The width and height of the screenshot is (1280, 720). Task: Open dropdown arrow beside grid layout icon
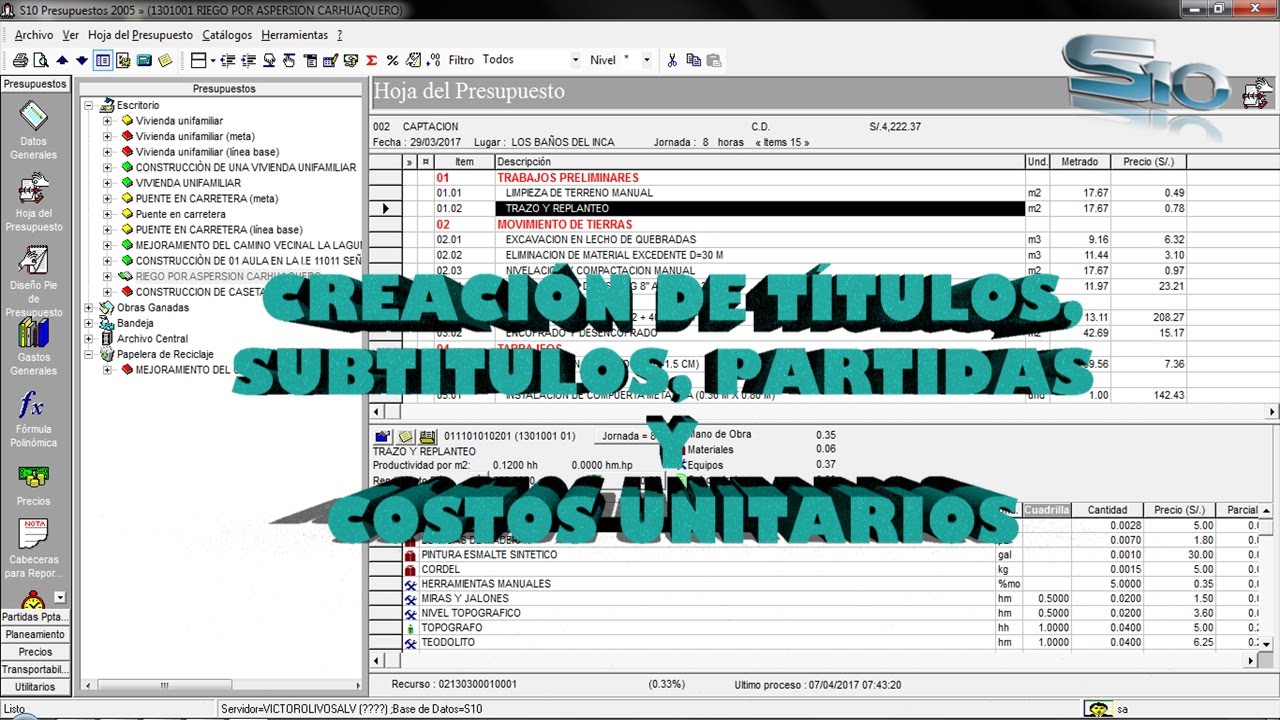tap(215, 60)
